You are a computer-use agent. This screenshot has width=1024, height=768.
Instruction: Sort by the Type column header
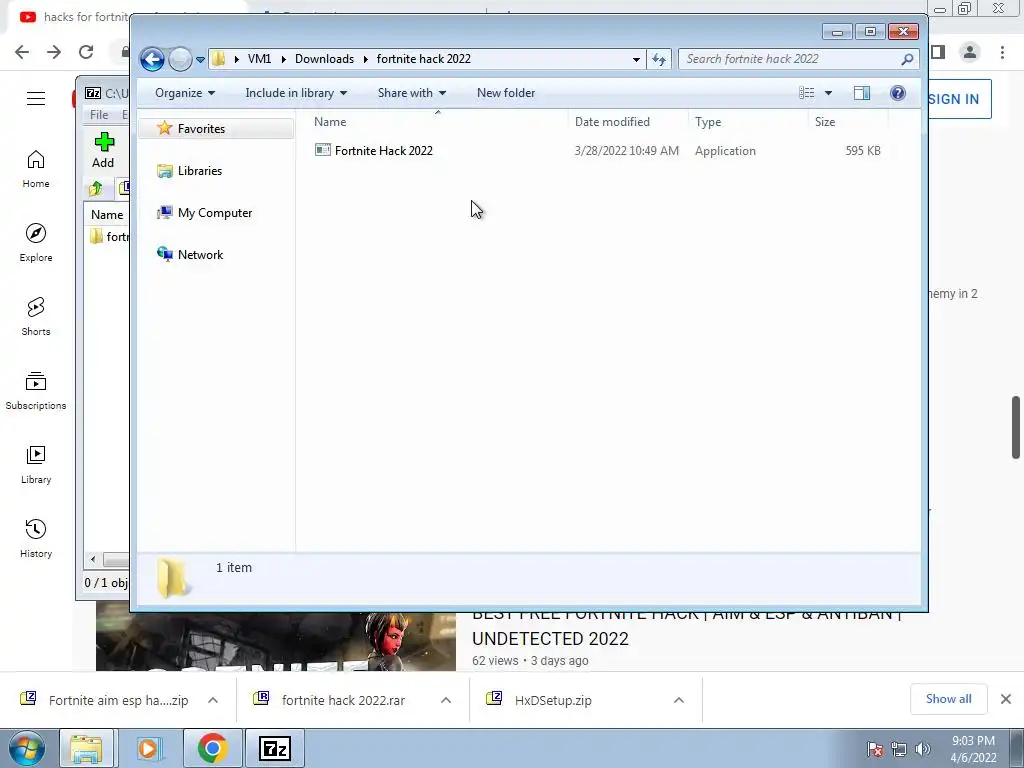click(748, 121)
